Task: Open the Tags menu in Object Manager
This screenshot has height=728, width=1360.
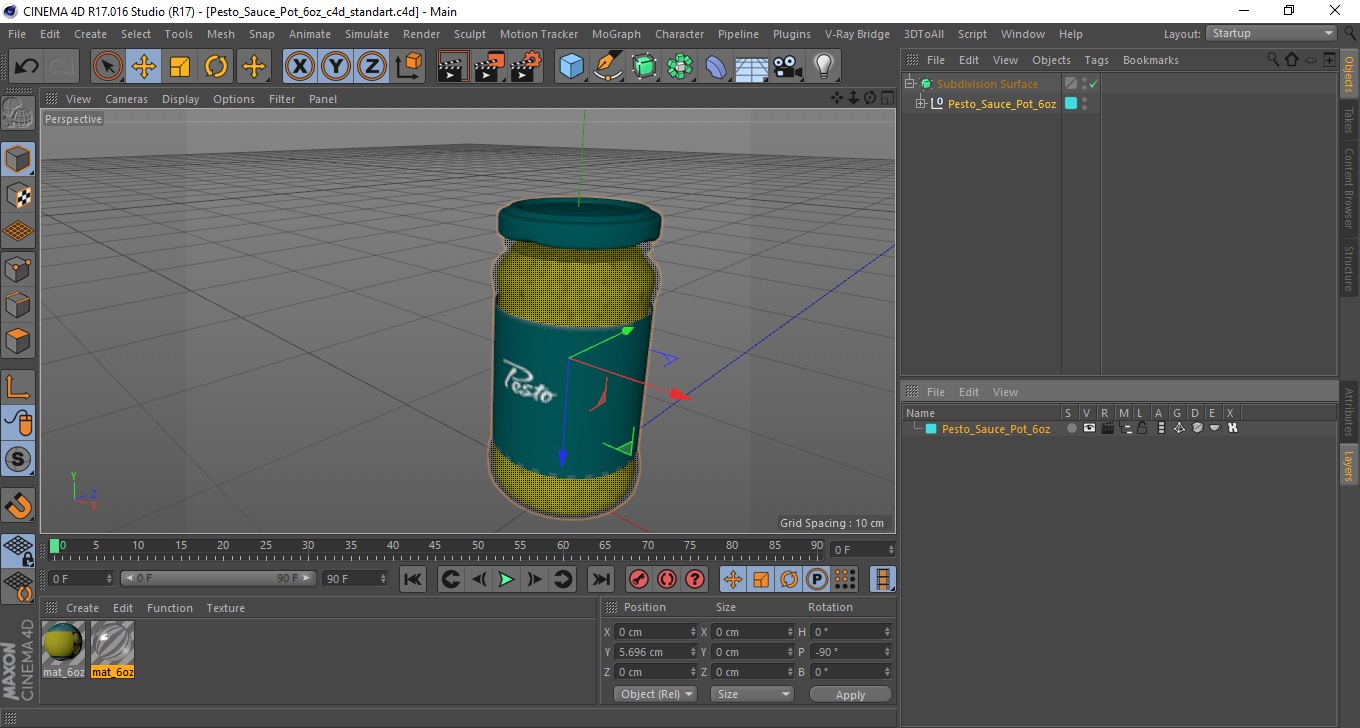Action: 1096,60
